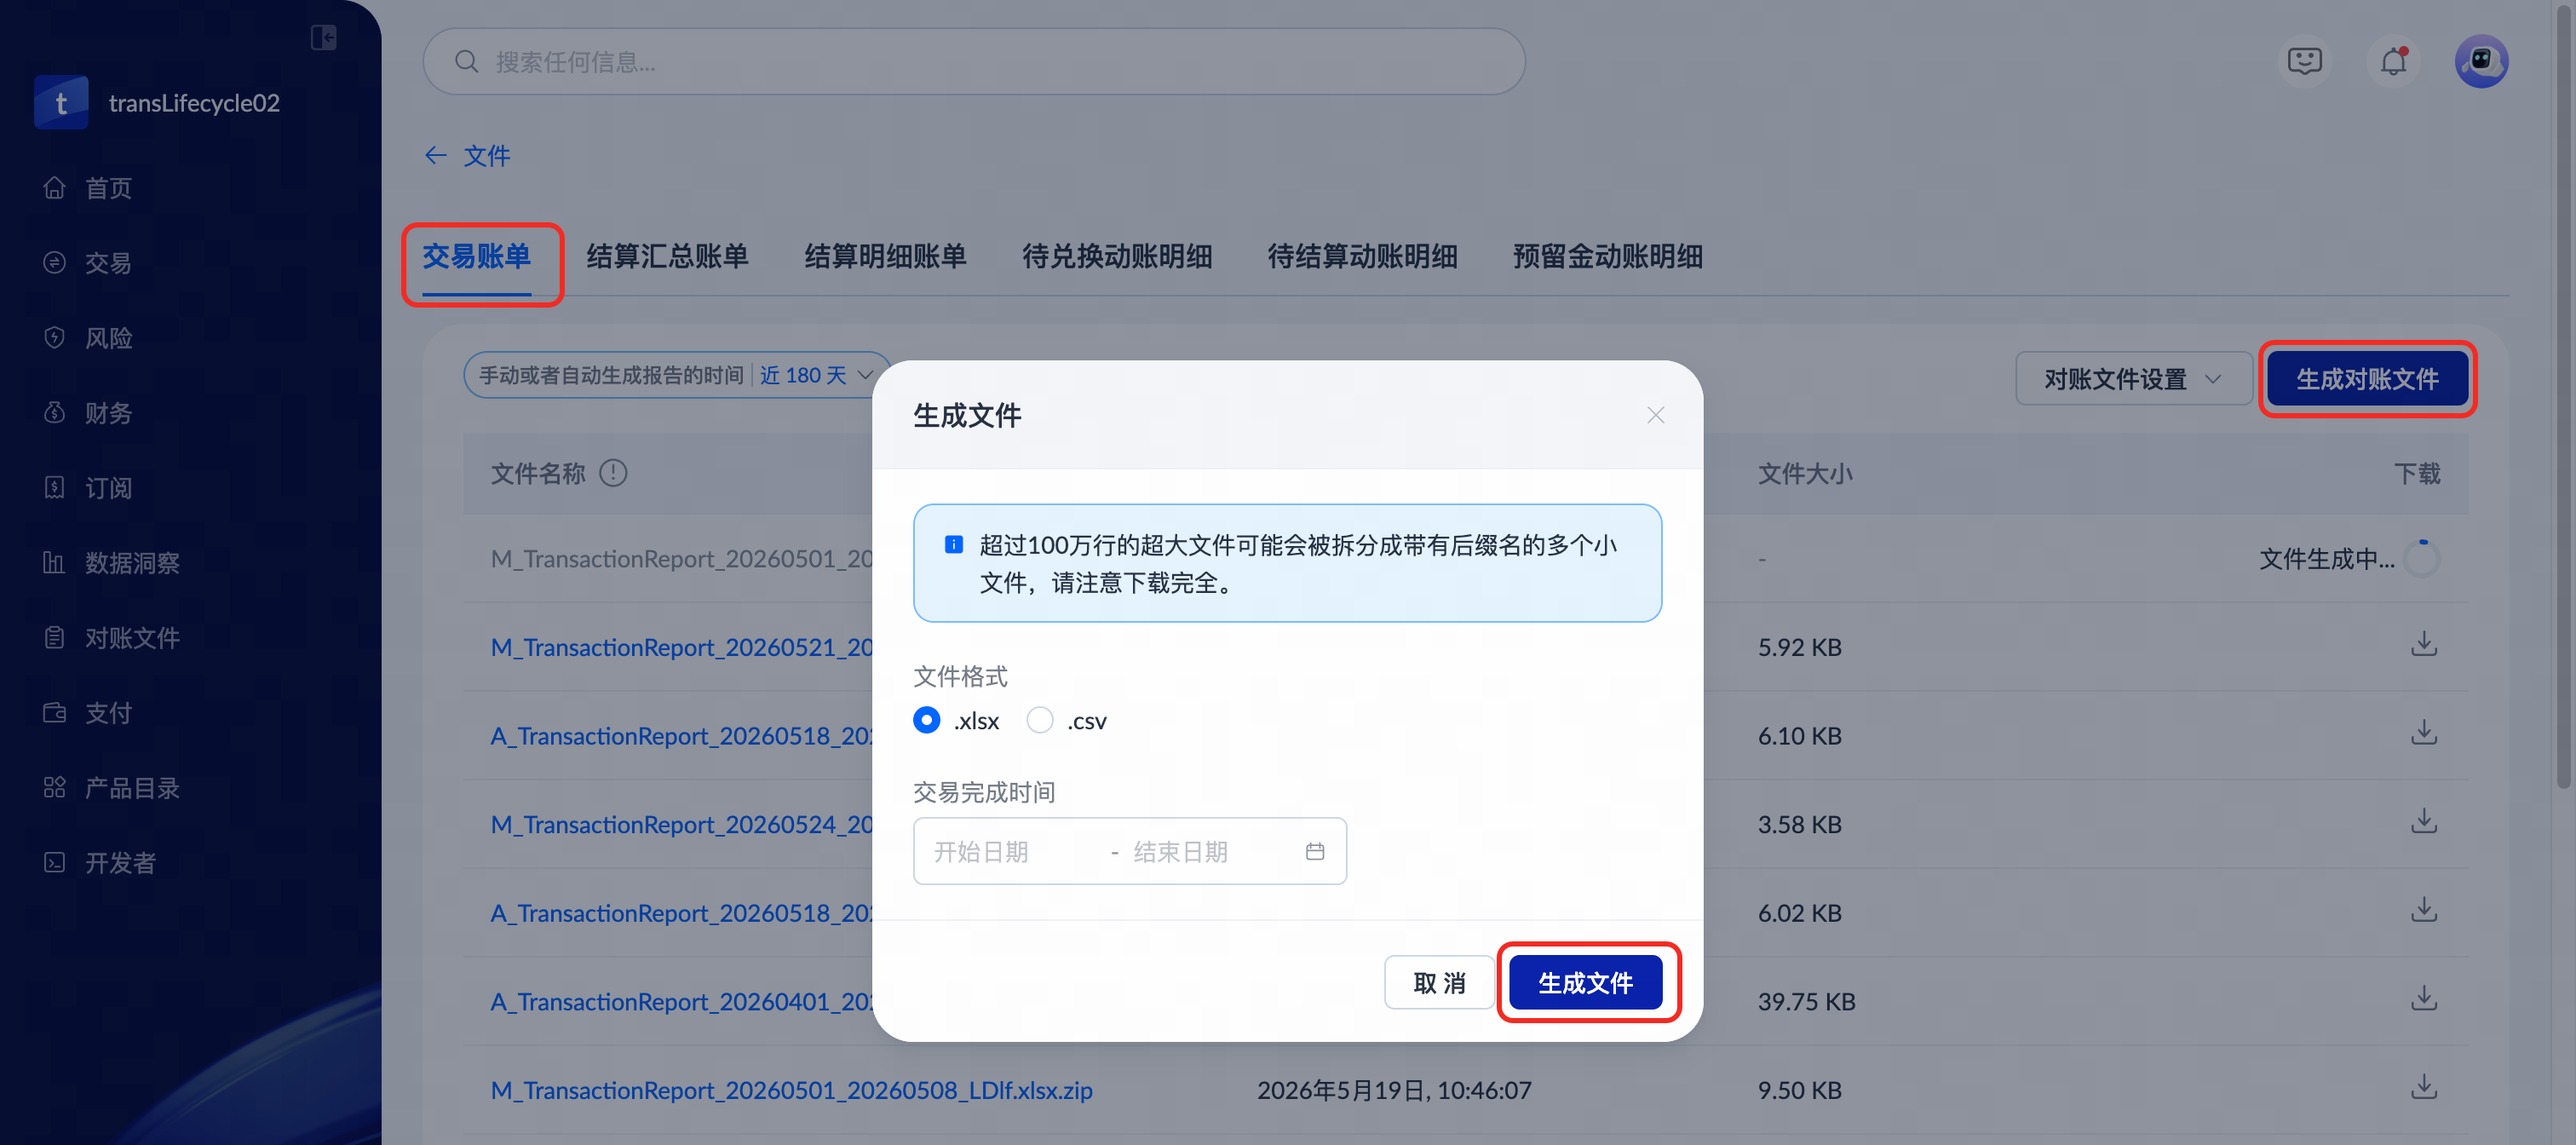The image size is (2576, 1145).
Task: Click 生成对账文件 button
Action: [x=2367, y=378]
